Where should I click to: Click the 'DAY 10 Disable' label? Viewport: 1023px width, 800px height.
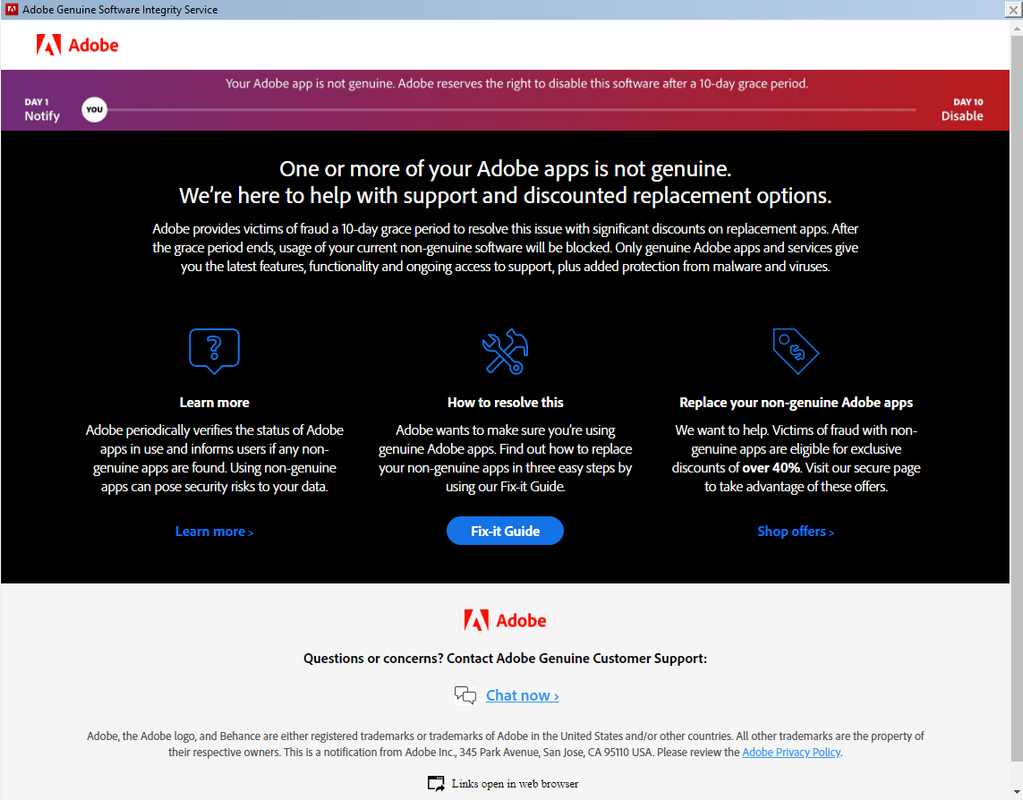tap(962, 110)
